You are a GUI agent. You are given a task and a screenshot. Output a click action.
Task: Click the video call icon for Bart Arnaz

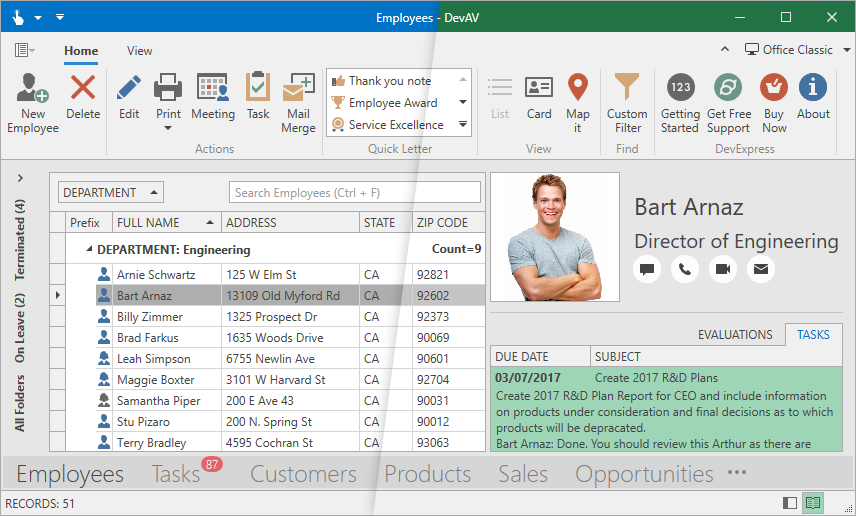723,269
